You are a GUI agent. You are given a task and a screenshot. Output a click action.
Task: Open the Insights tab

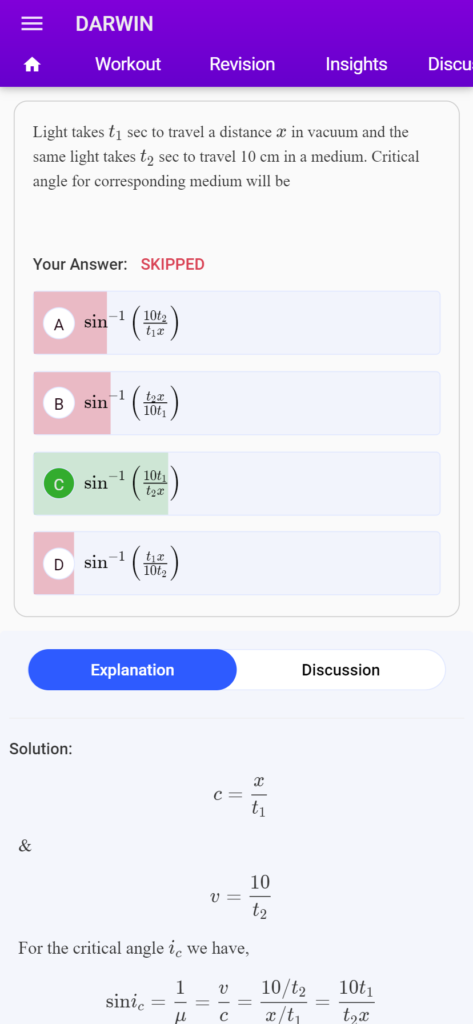(x=356, y=64)
